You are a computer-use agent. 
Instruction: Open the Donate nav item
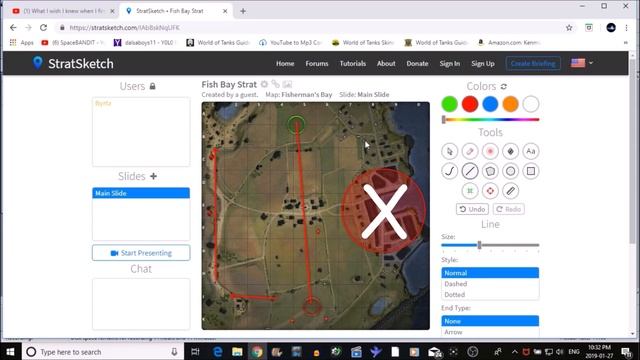pos(417,63)
